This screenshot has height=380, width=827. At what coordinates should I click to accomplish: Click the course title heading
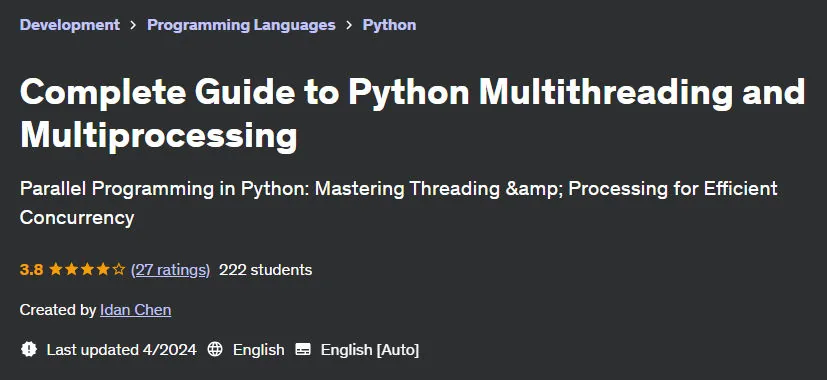coord(412,114)
